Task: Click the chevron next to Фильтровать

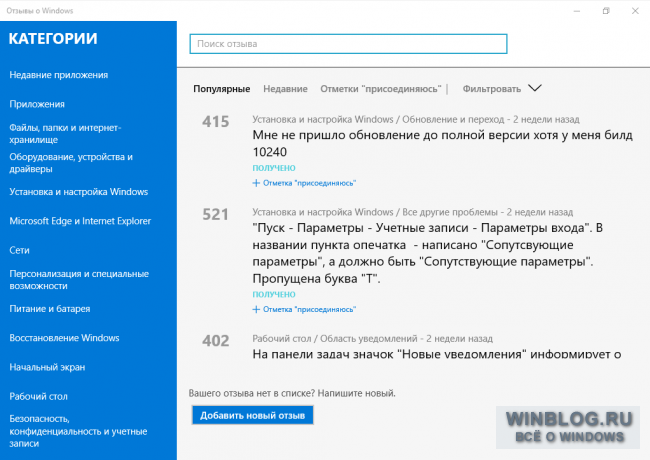Action: tap(535, 88)
